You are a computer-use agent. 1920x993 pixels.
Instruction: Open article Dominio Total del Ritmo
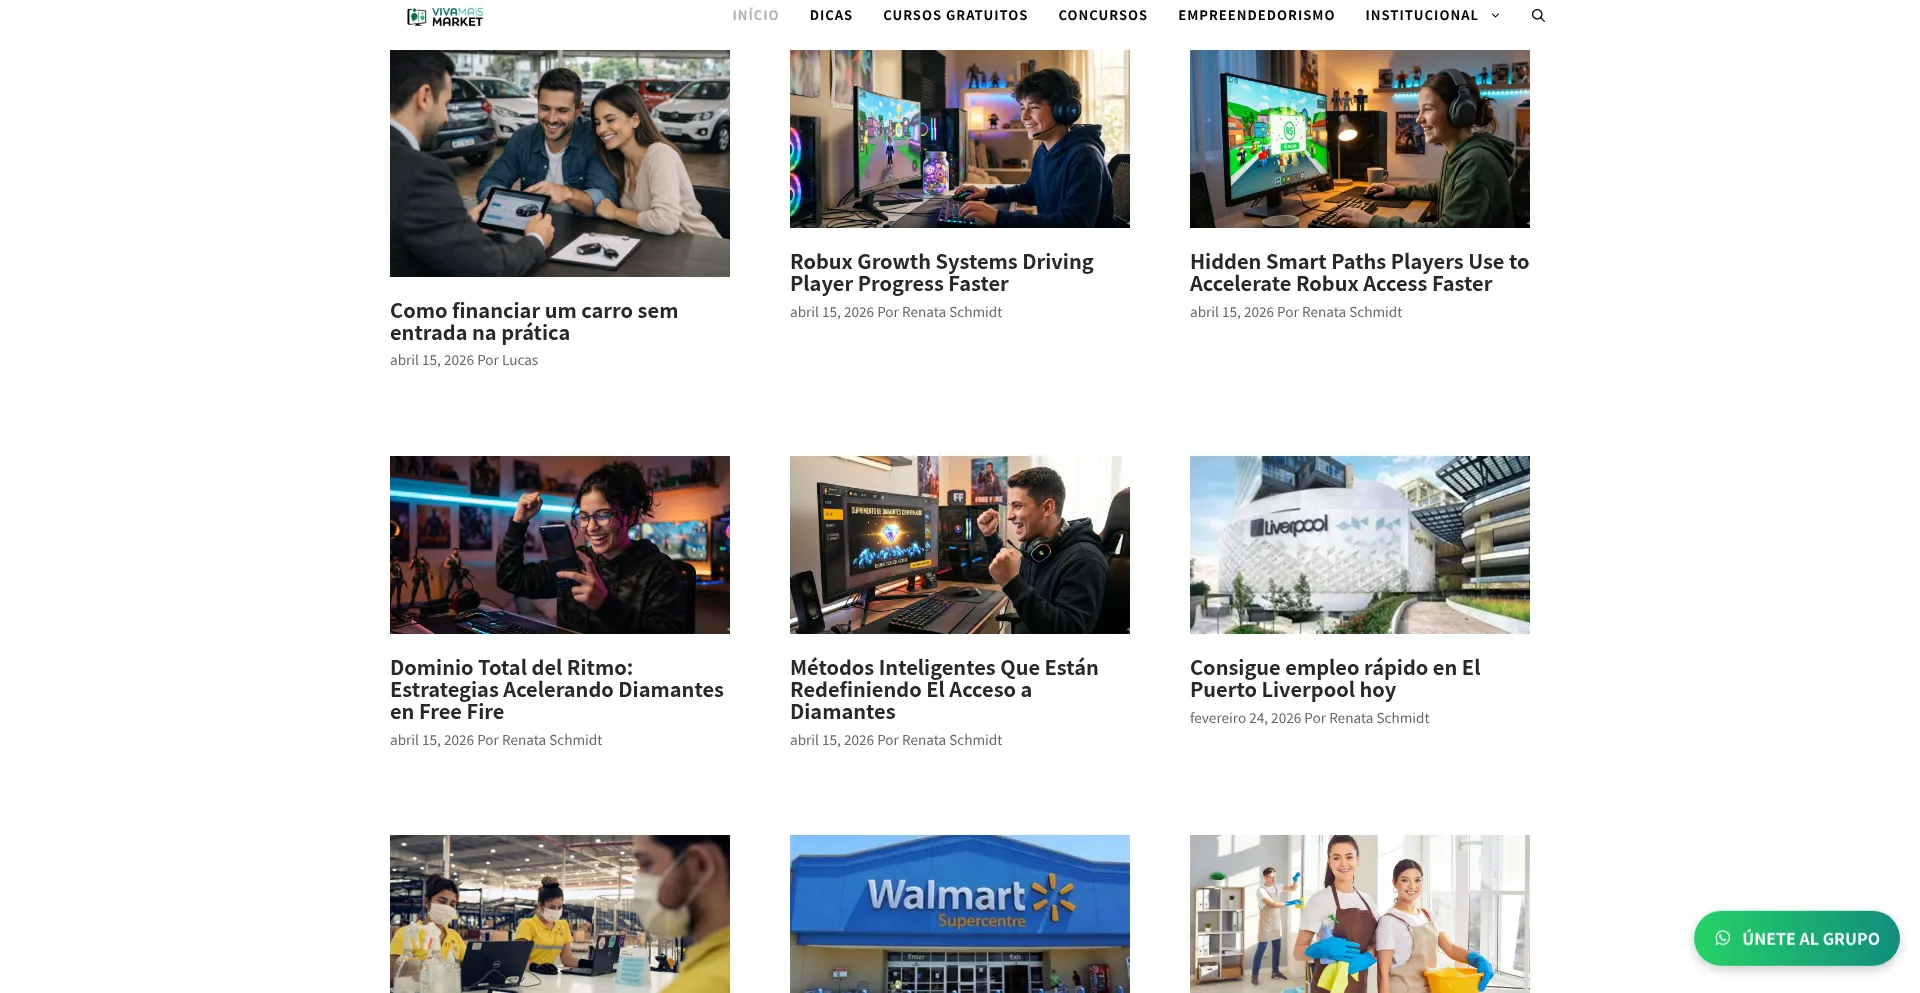[557, 689]
